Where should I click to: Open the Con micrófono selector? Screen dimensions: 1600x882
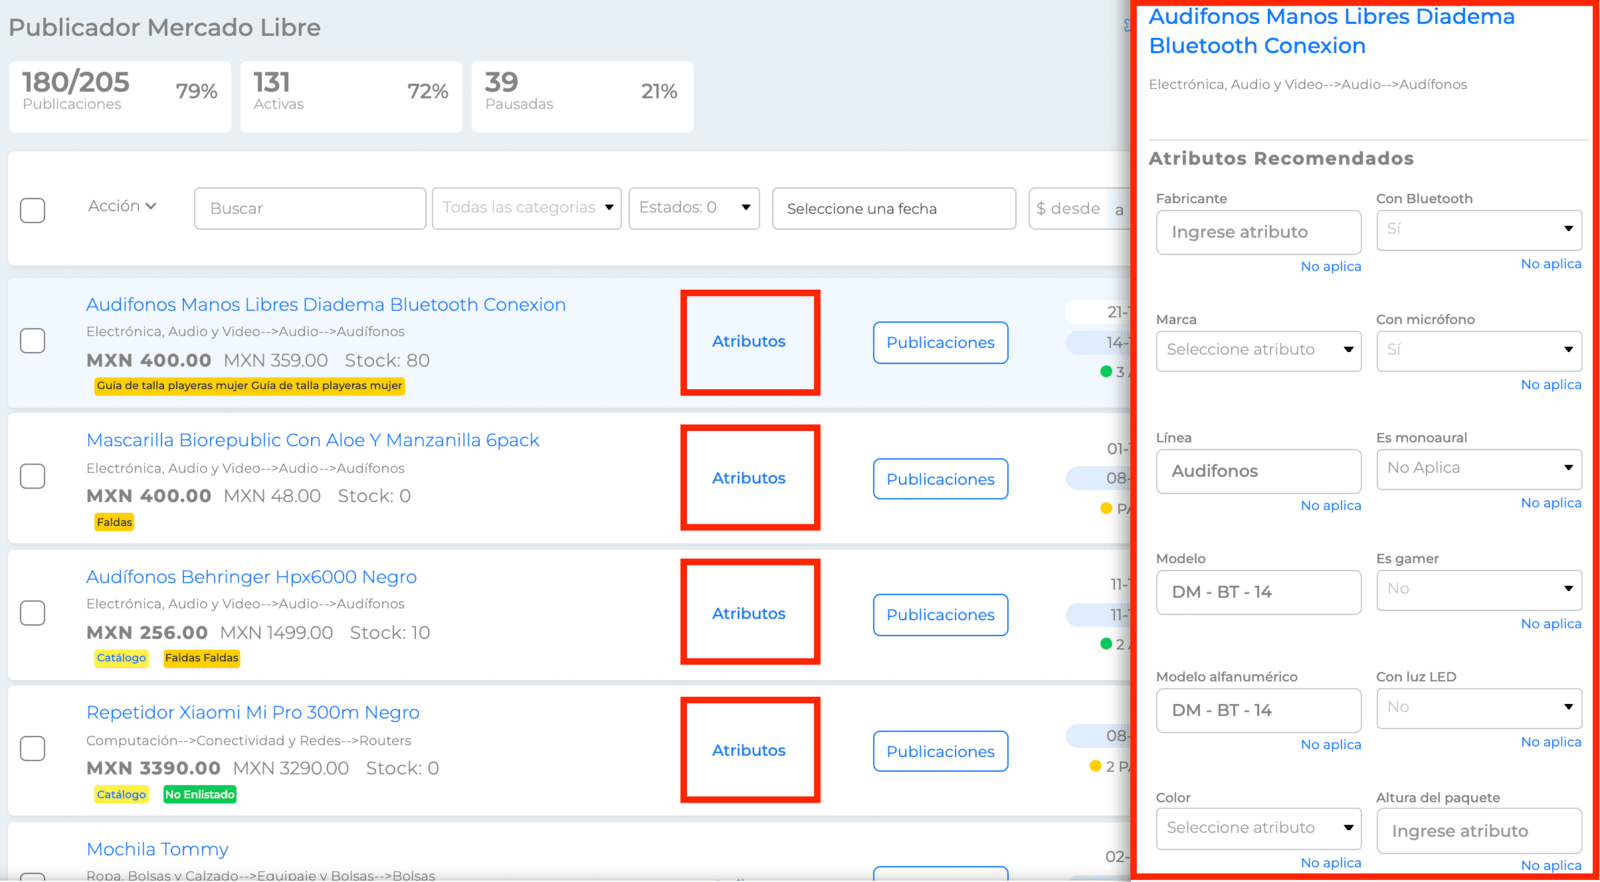(x=1479, y=351)
